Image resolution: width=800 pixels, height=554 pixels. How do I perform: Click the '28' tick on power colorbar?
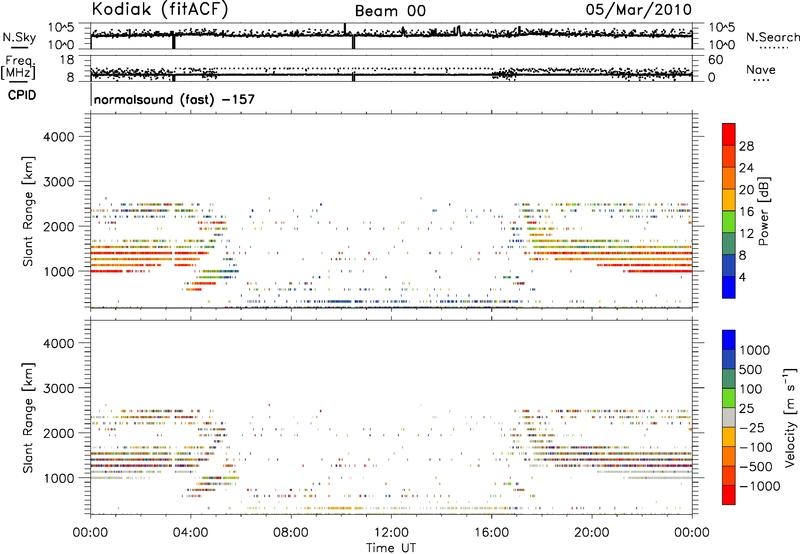(x=746, y=146)
